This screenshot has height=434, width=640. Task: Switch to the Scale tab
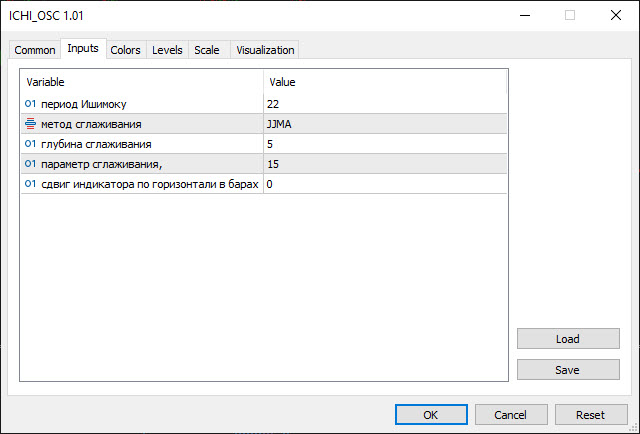coord(207,50)
